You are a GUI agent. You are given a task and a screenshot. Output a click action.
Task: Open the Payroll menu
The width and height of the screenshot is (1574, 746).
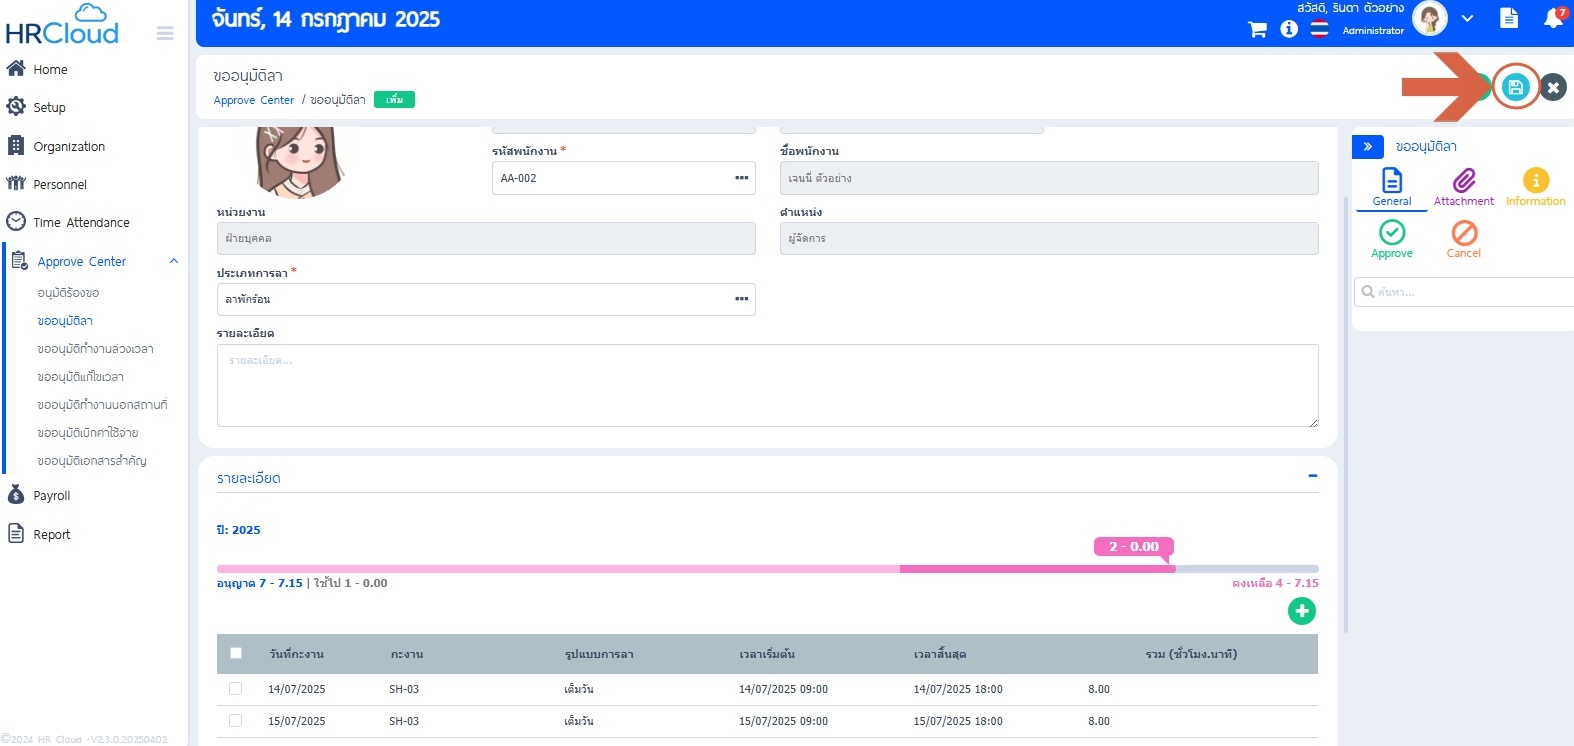[51, 496]
